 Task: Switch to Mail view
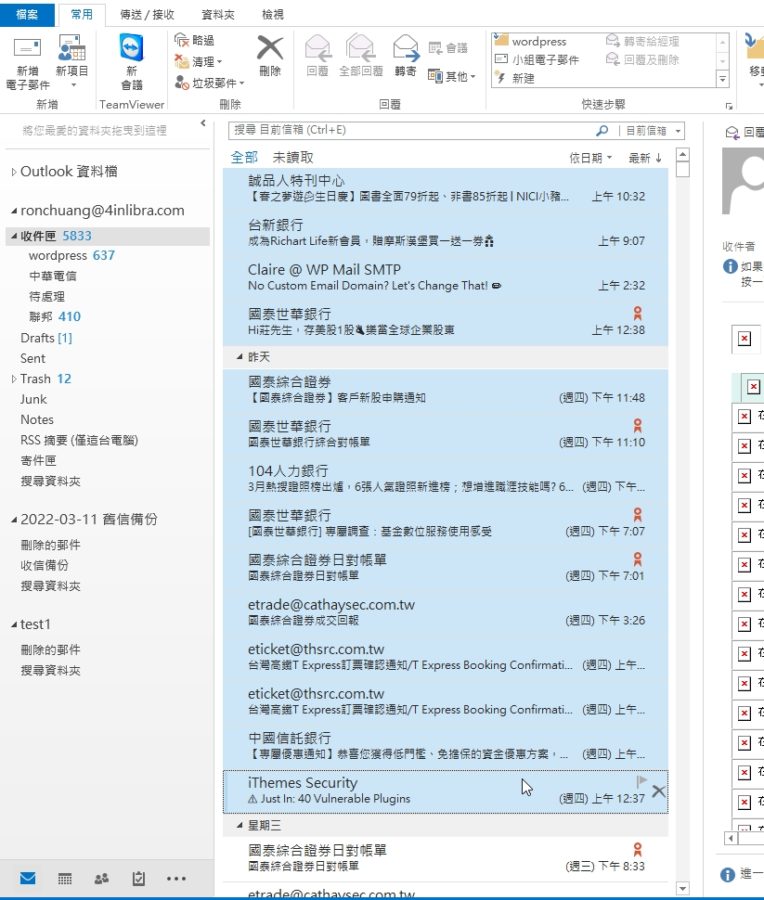(28, 878)
